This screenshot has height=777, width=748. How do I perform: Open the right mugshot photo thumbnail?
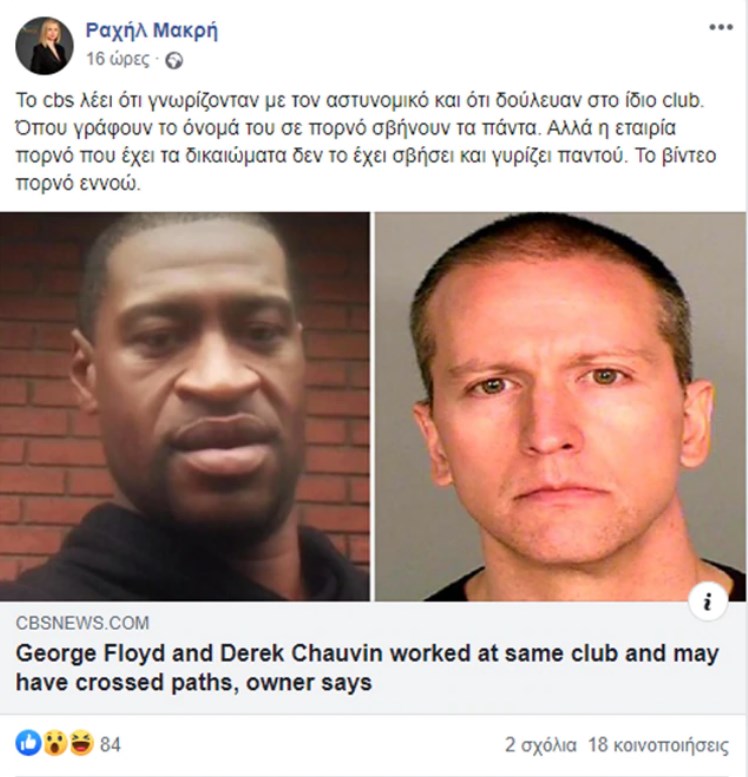coord(560,406)
